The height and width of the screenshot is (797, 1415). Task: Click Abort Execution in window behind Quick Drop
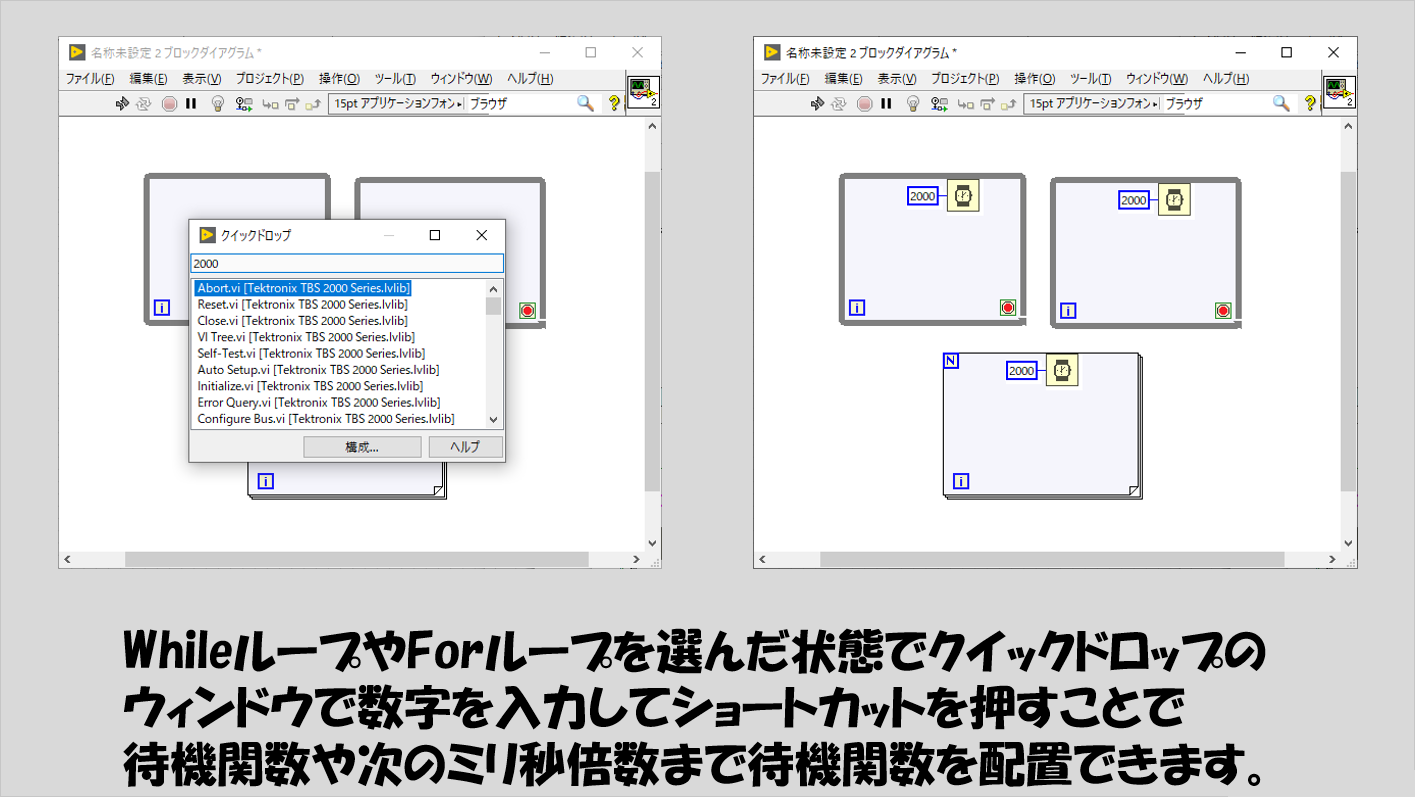pos(169,103)
